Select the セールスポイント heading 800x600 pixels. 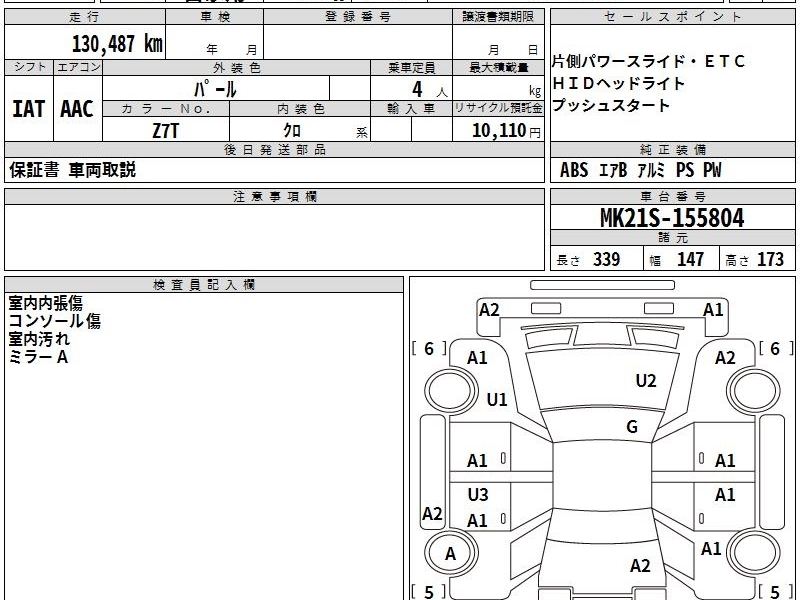click(672, 17)
